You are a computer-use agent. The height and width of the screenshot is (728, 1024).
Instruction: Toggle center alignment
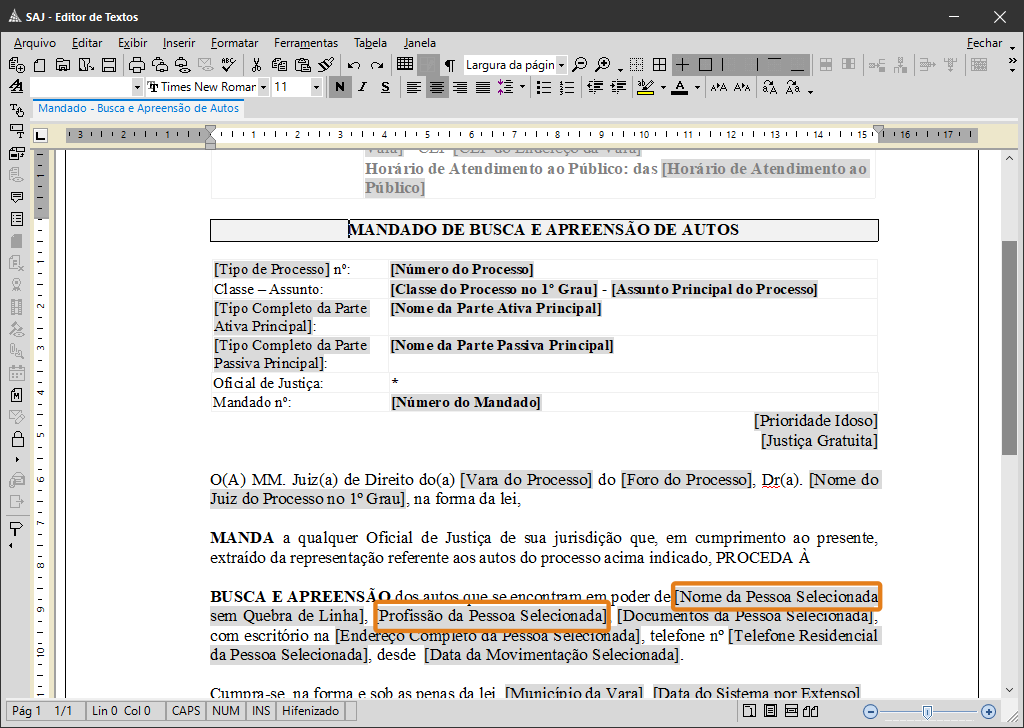[x=437, y=87]
